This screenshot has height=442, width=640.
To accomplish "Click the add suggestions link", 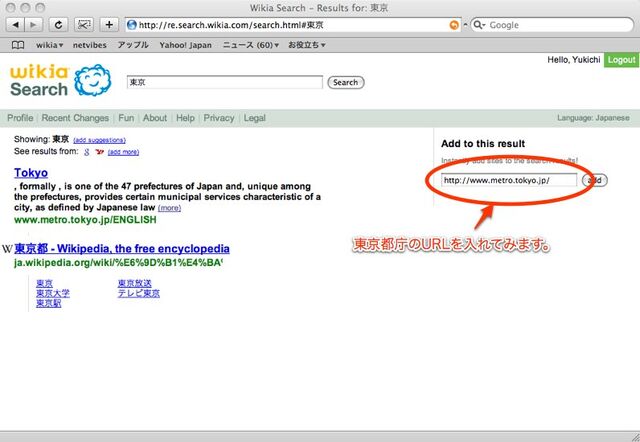I will tap(99, 140).
